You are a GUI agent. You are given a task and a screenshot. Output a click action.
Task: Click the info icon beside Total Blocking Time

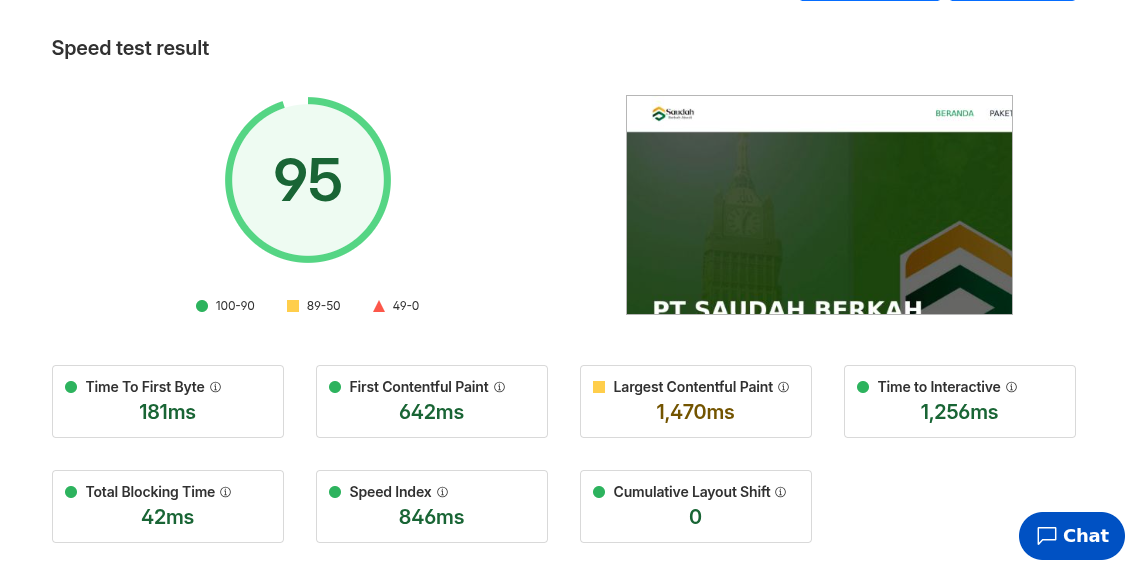225,492
